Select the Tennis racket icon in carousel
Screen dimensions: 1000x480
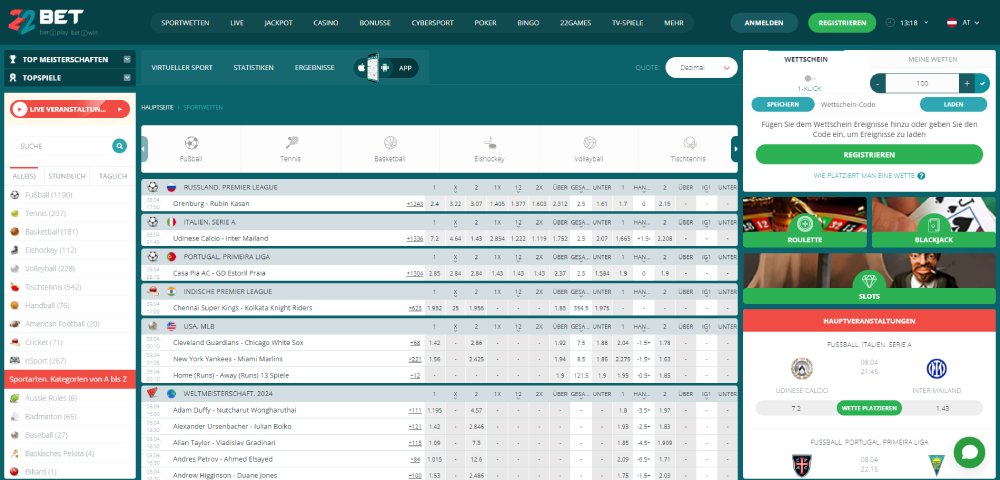290,143
